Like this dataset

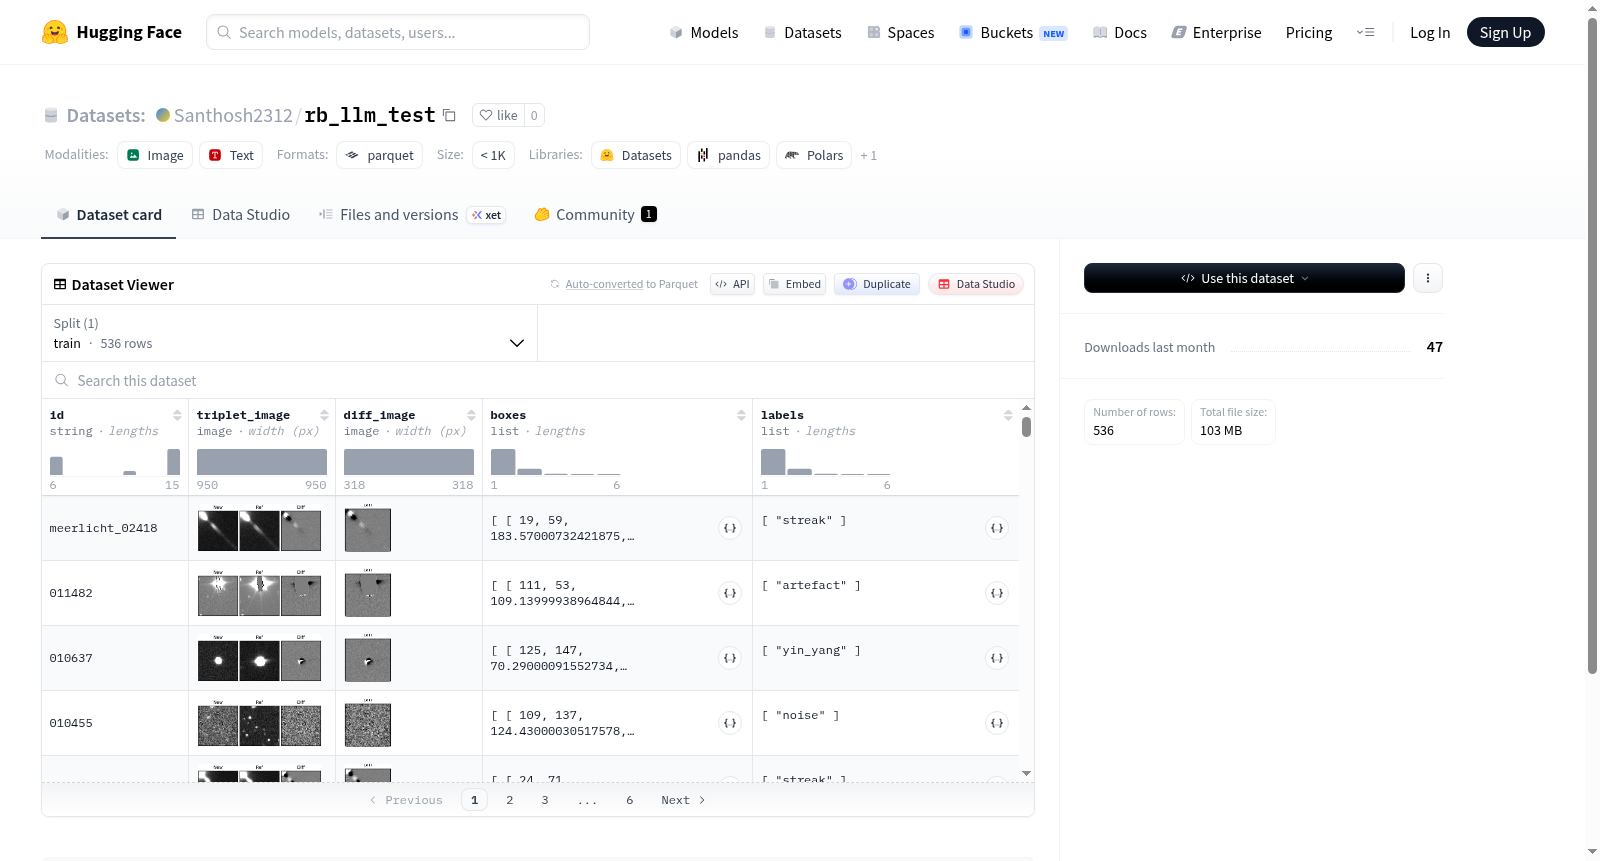[498, 115]
